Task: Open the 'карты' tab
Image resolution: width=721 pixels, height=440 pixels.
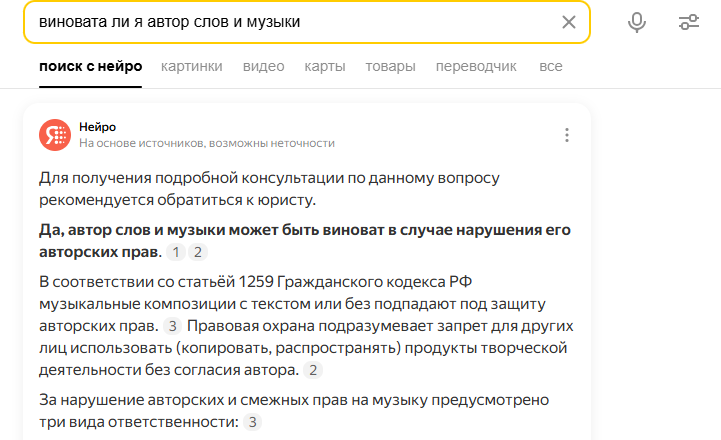Action: 325,67
